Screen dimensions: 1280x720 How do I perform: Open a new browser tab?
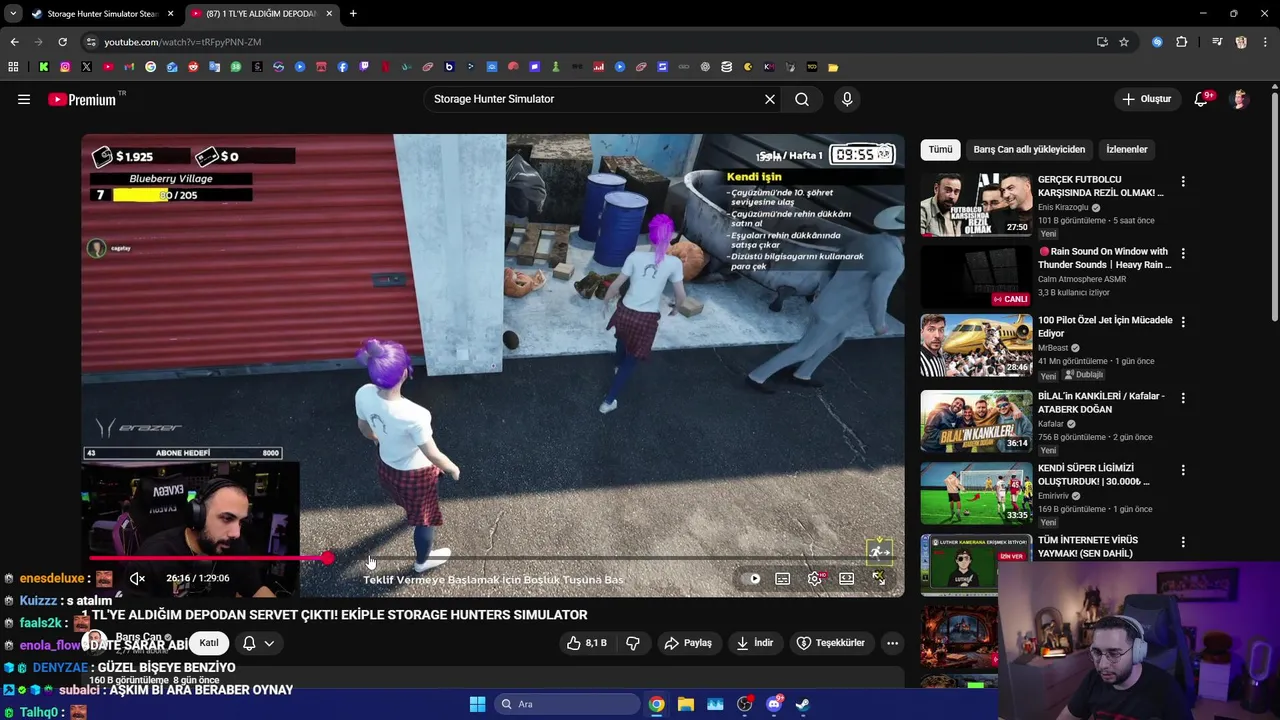[x=353, y=14]
